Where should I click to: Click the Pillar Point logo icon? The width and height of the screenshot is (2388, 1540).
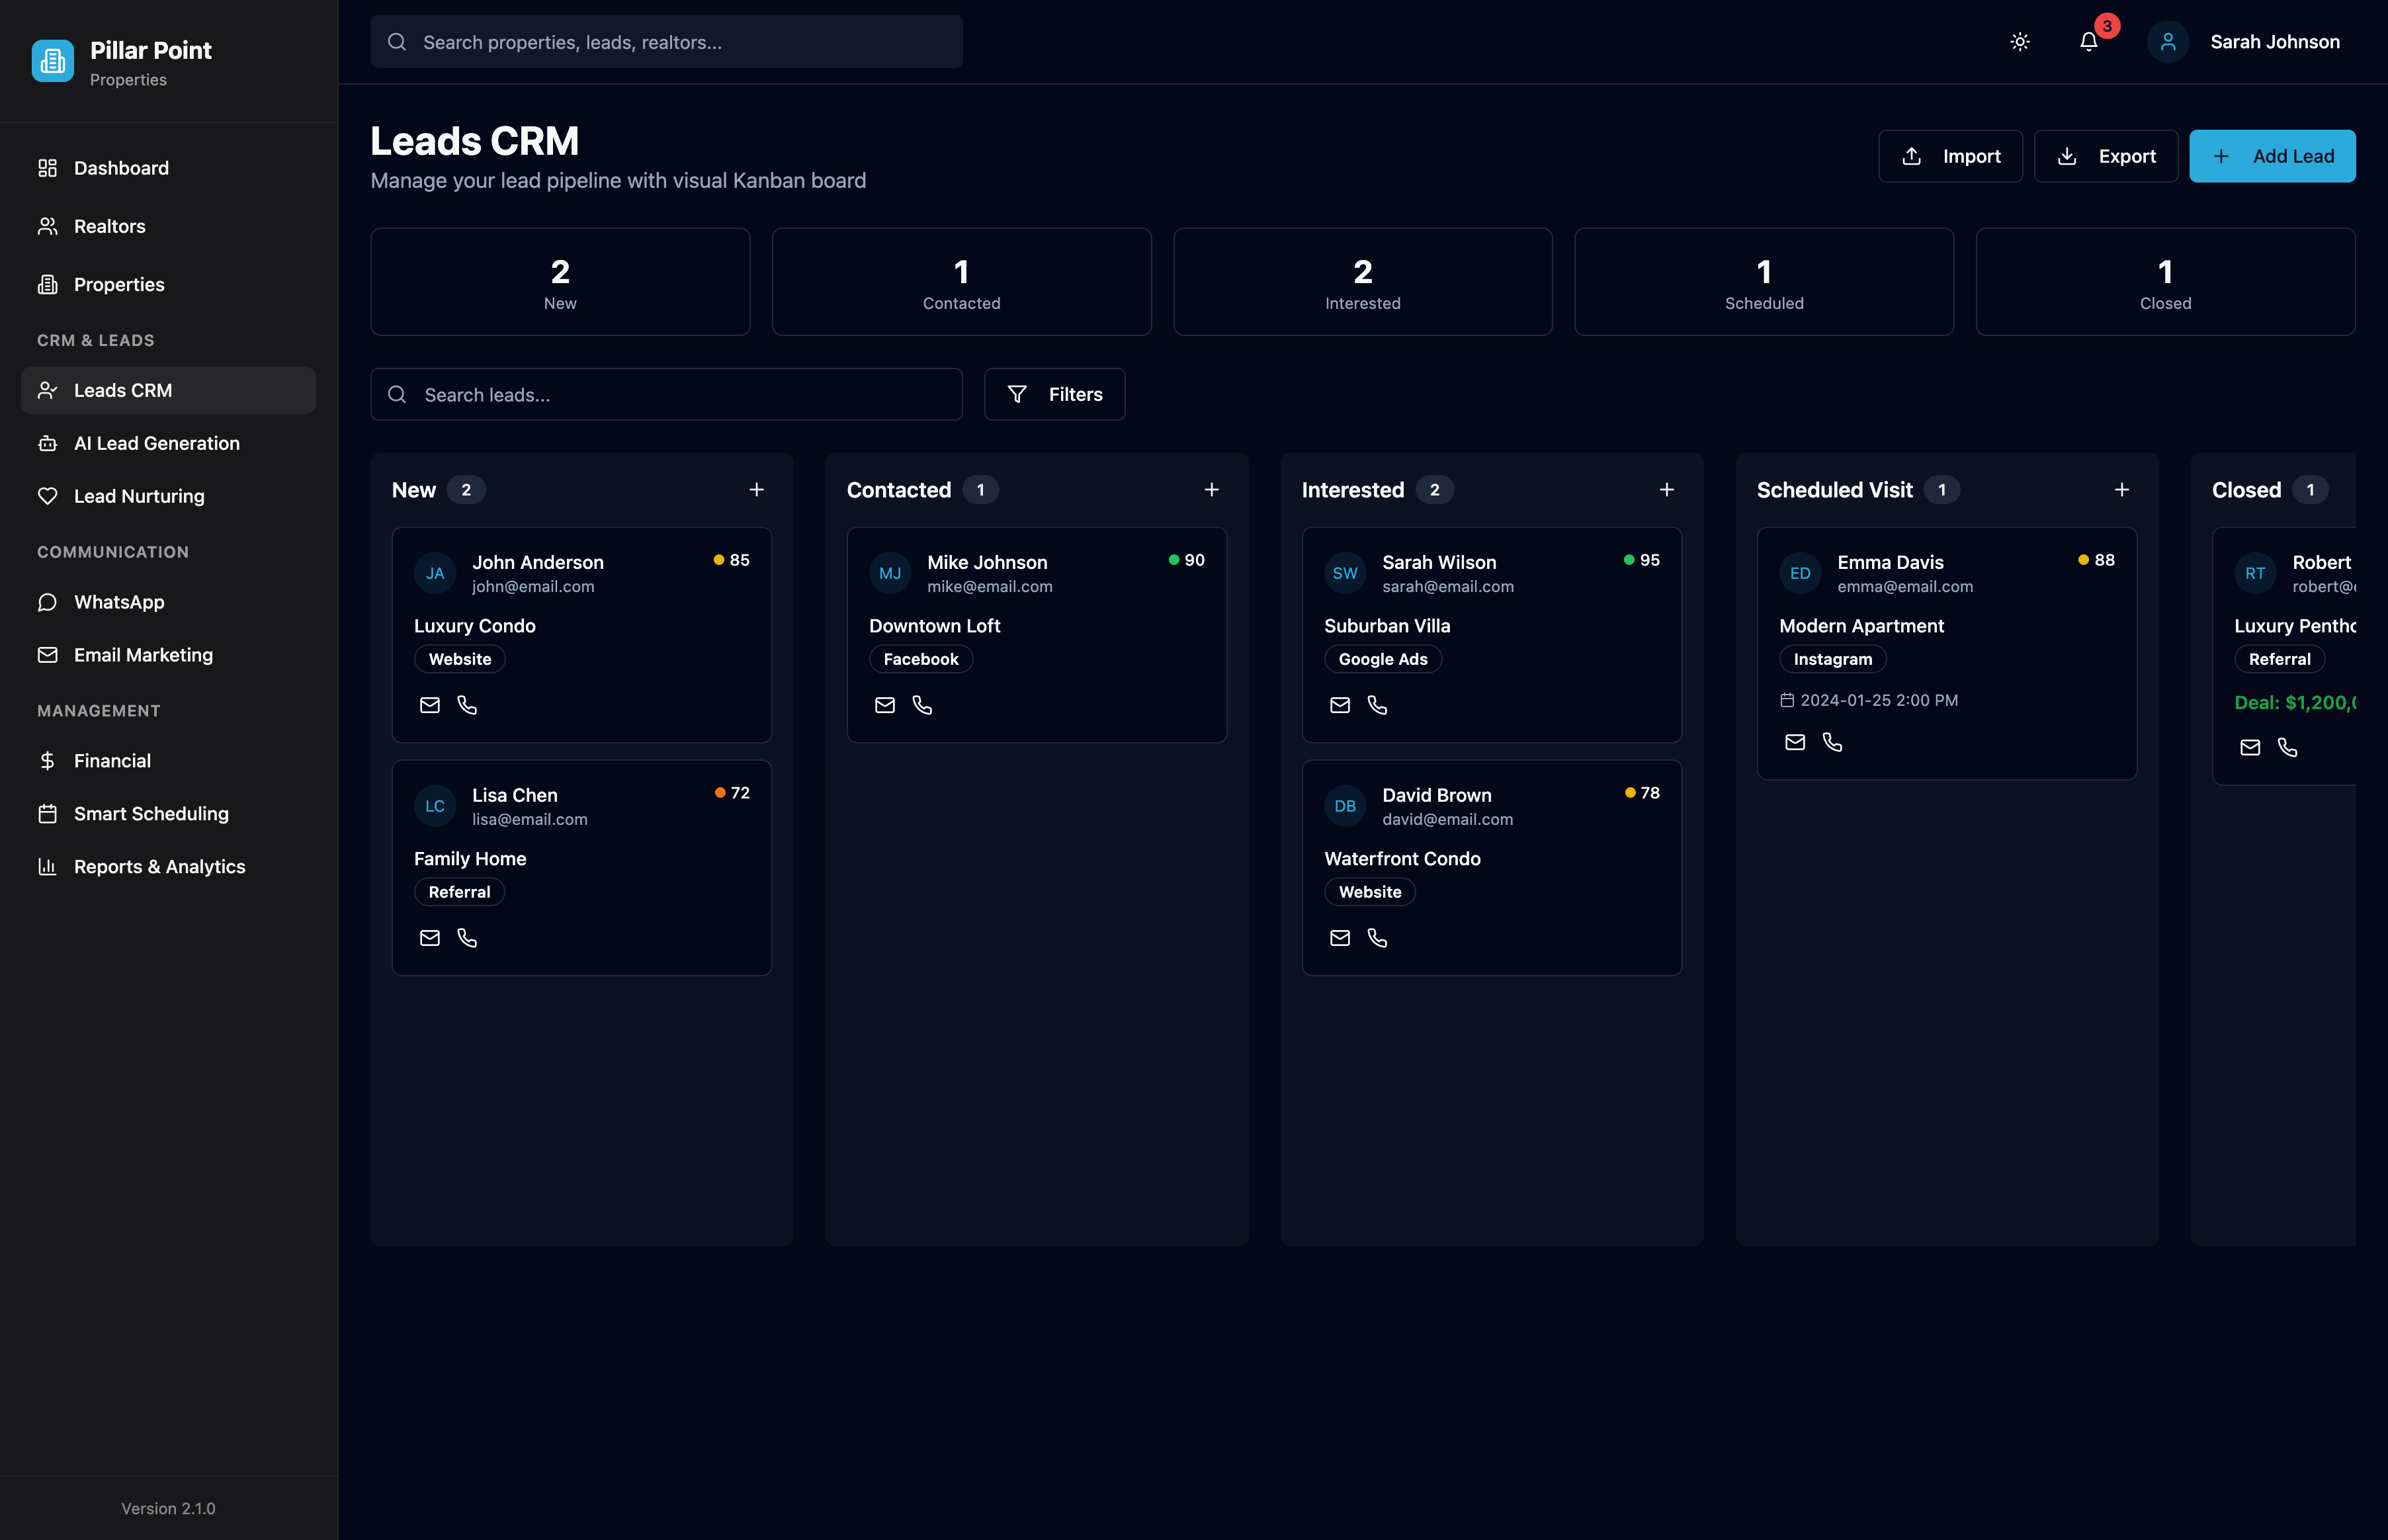coord(52,61)
